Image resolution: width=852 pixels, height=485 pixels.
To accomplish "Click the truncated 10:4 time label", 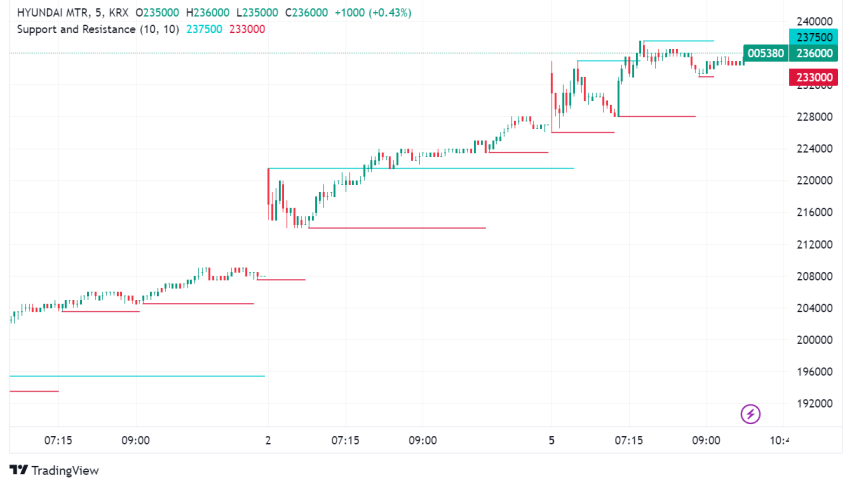I will (x=780, y=440).
